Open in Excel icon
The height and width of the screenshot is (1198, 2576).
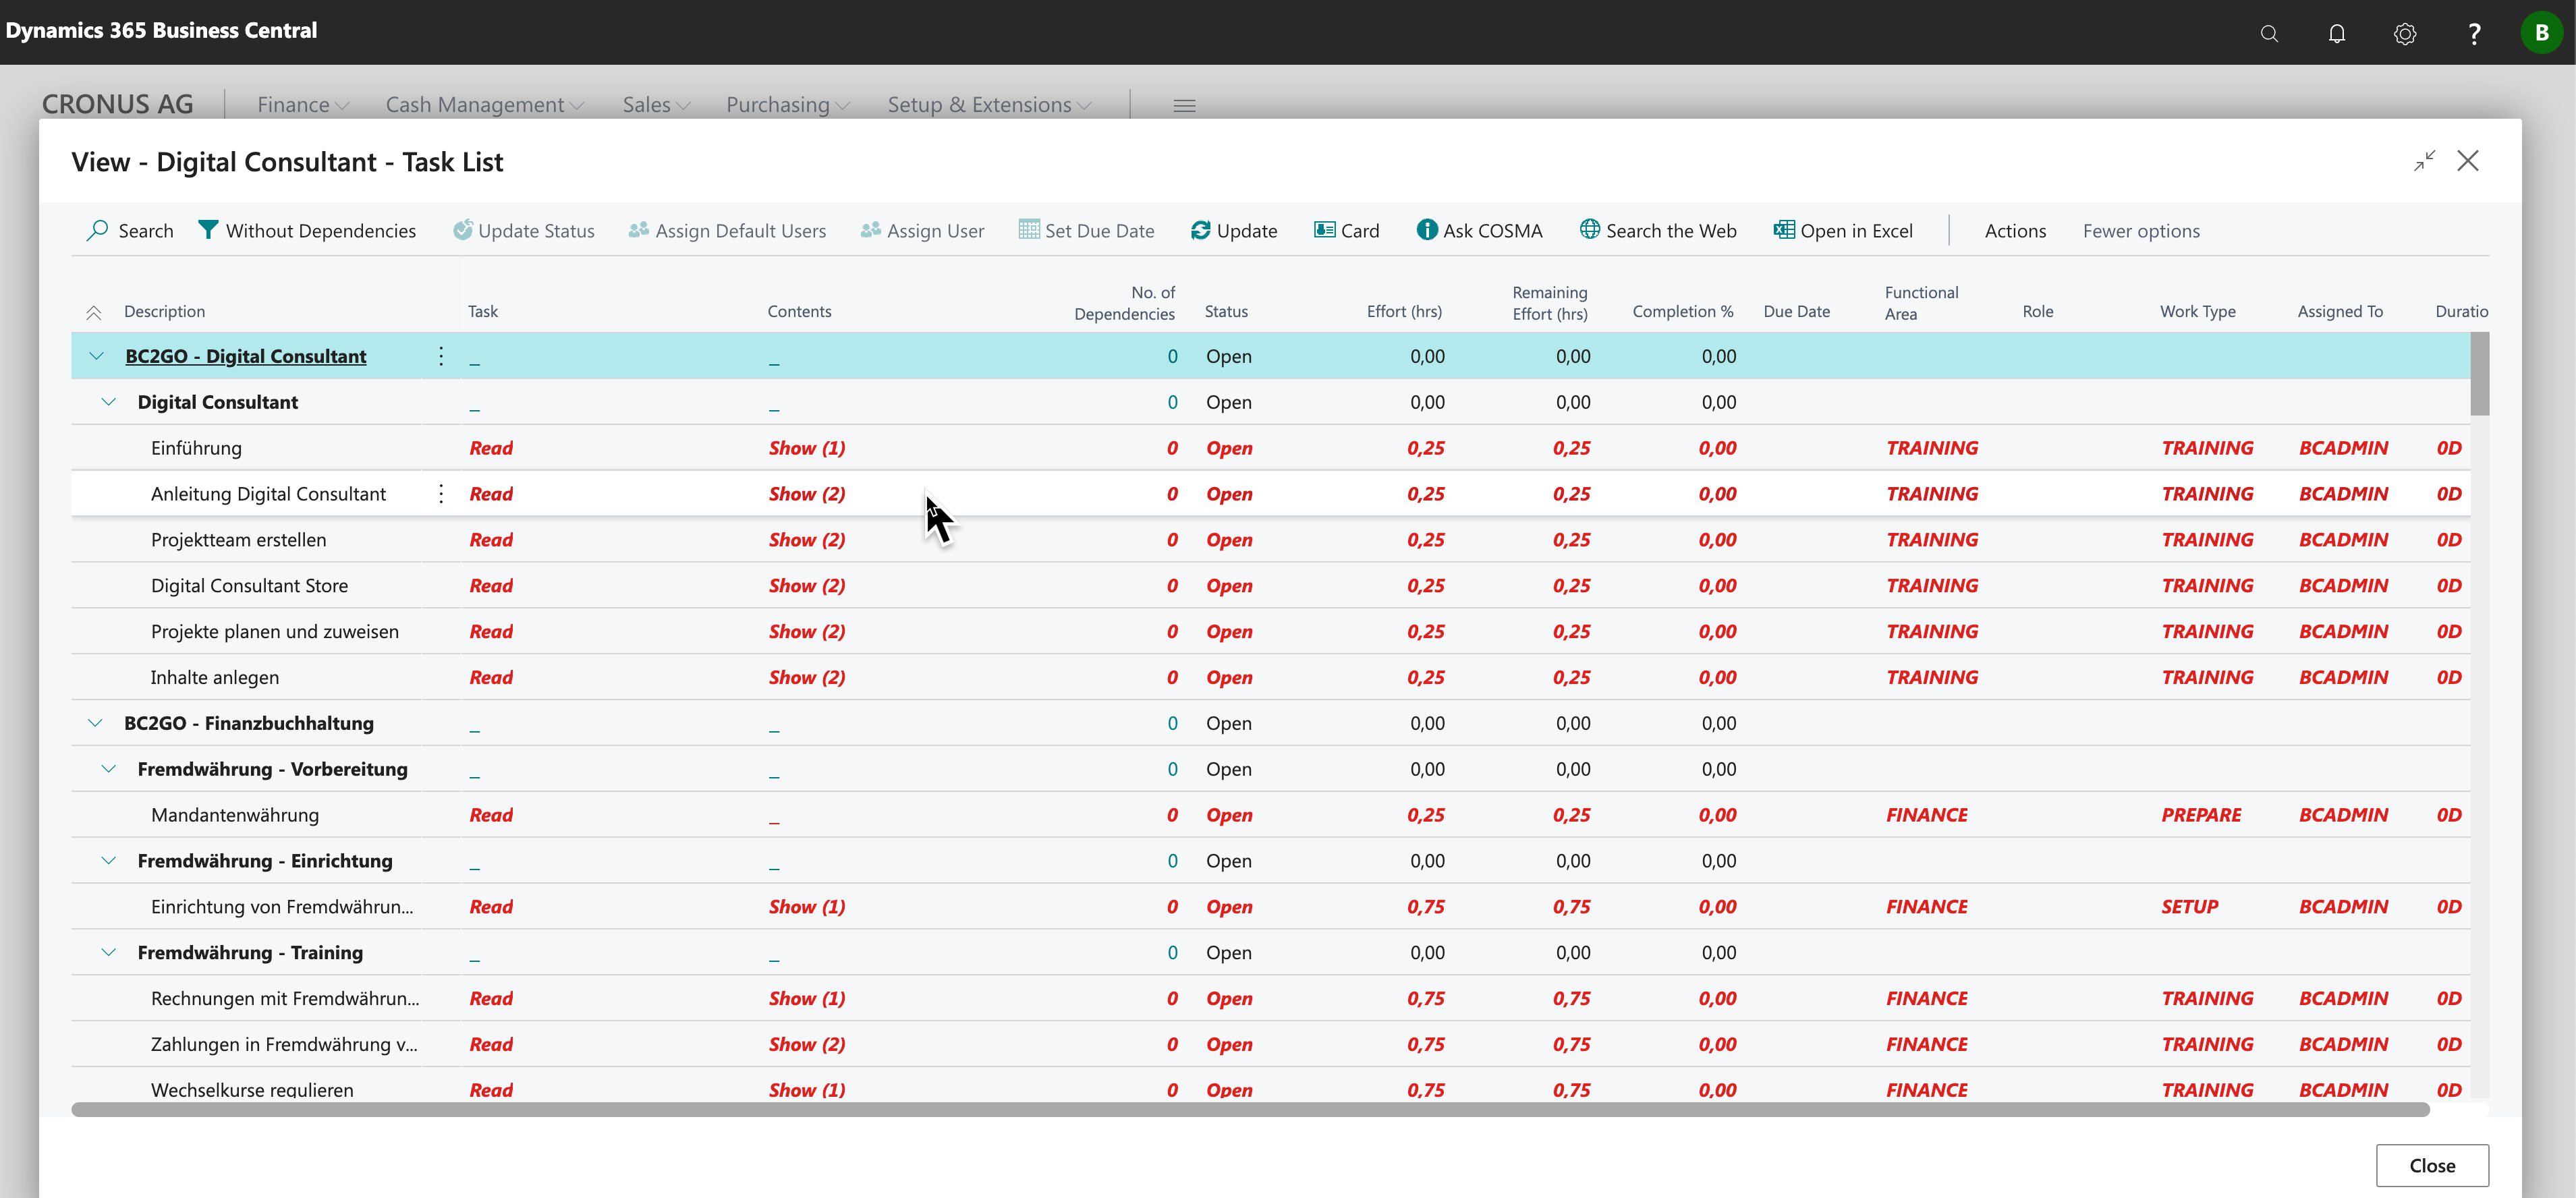1783,230
